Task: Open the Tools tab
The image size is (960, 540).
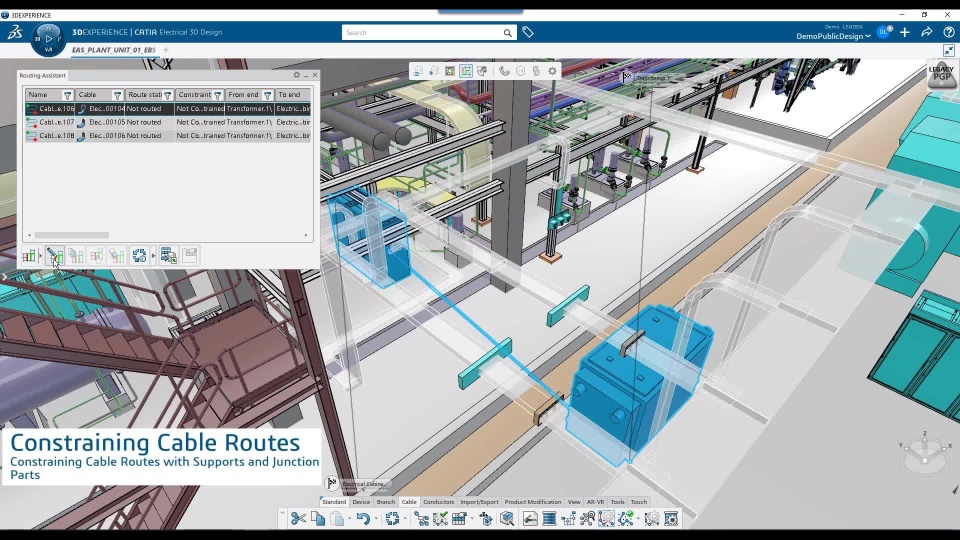Action: [617, 501]
